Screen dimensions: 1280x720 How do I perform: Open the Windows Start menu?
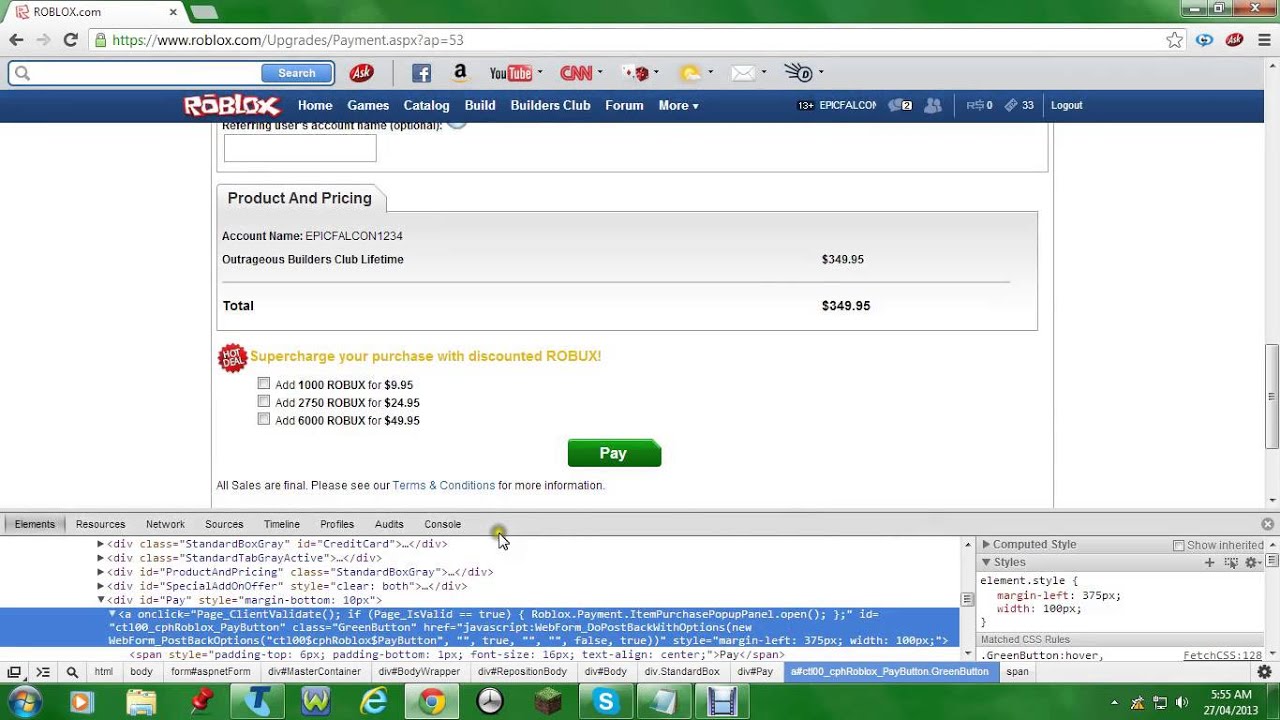pos(25,701)
